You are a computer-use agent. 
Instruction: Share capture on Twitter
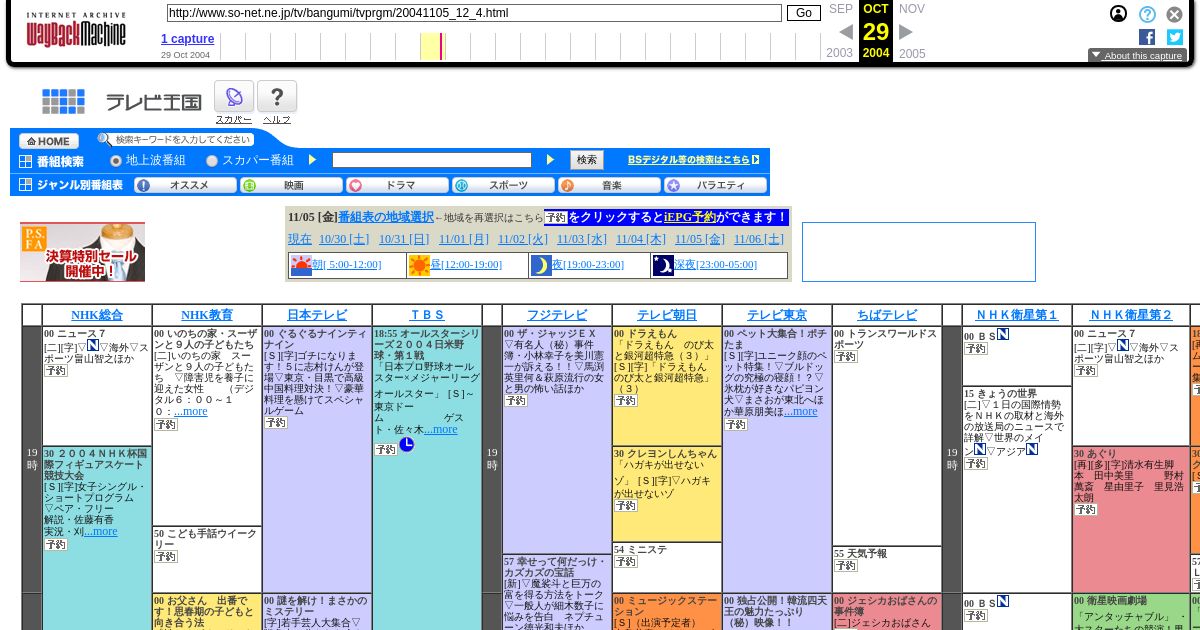[x=1175, y=37]
